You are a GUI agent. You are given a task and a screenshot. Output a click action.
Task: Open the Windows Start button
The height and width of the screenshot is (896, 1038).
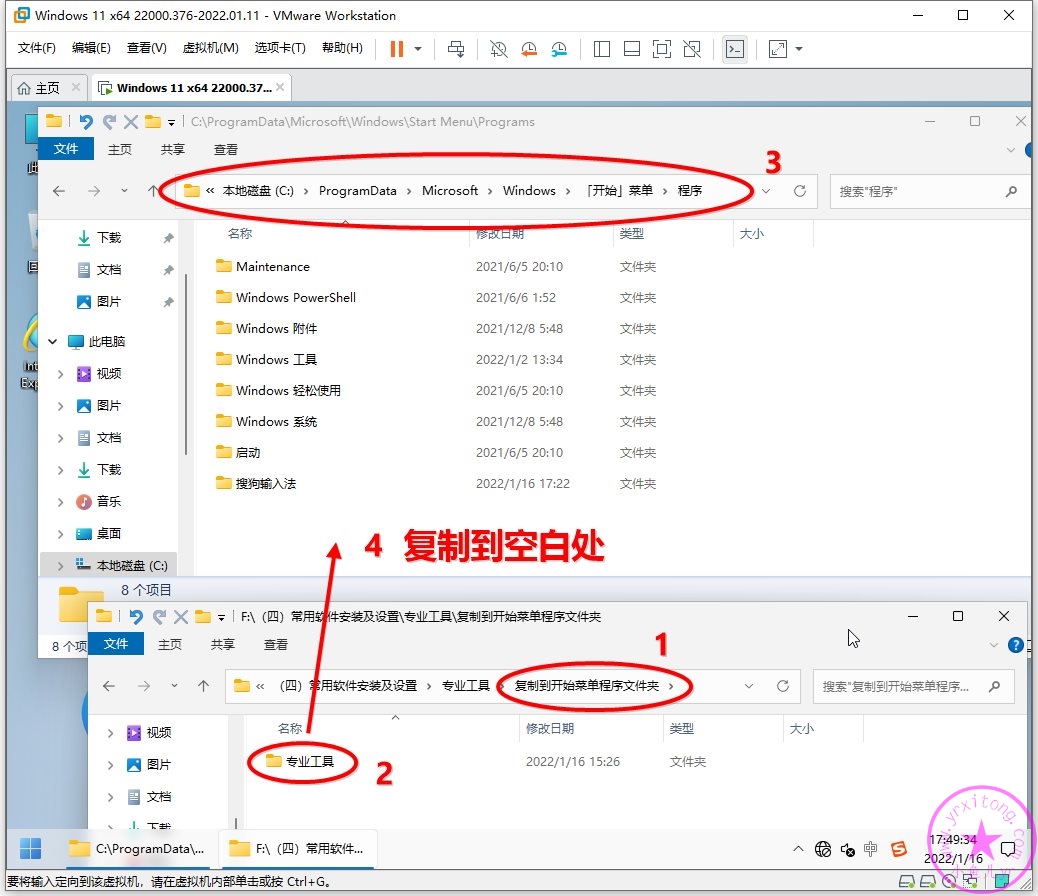pos(30,848)
